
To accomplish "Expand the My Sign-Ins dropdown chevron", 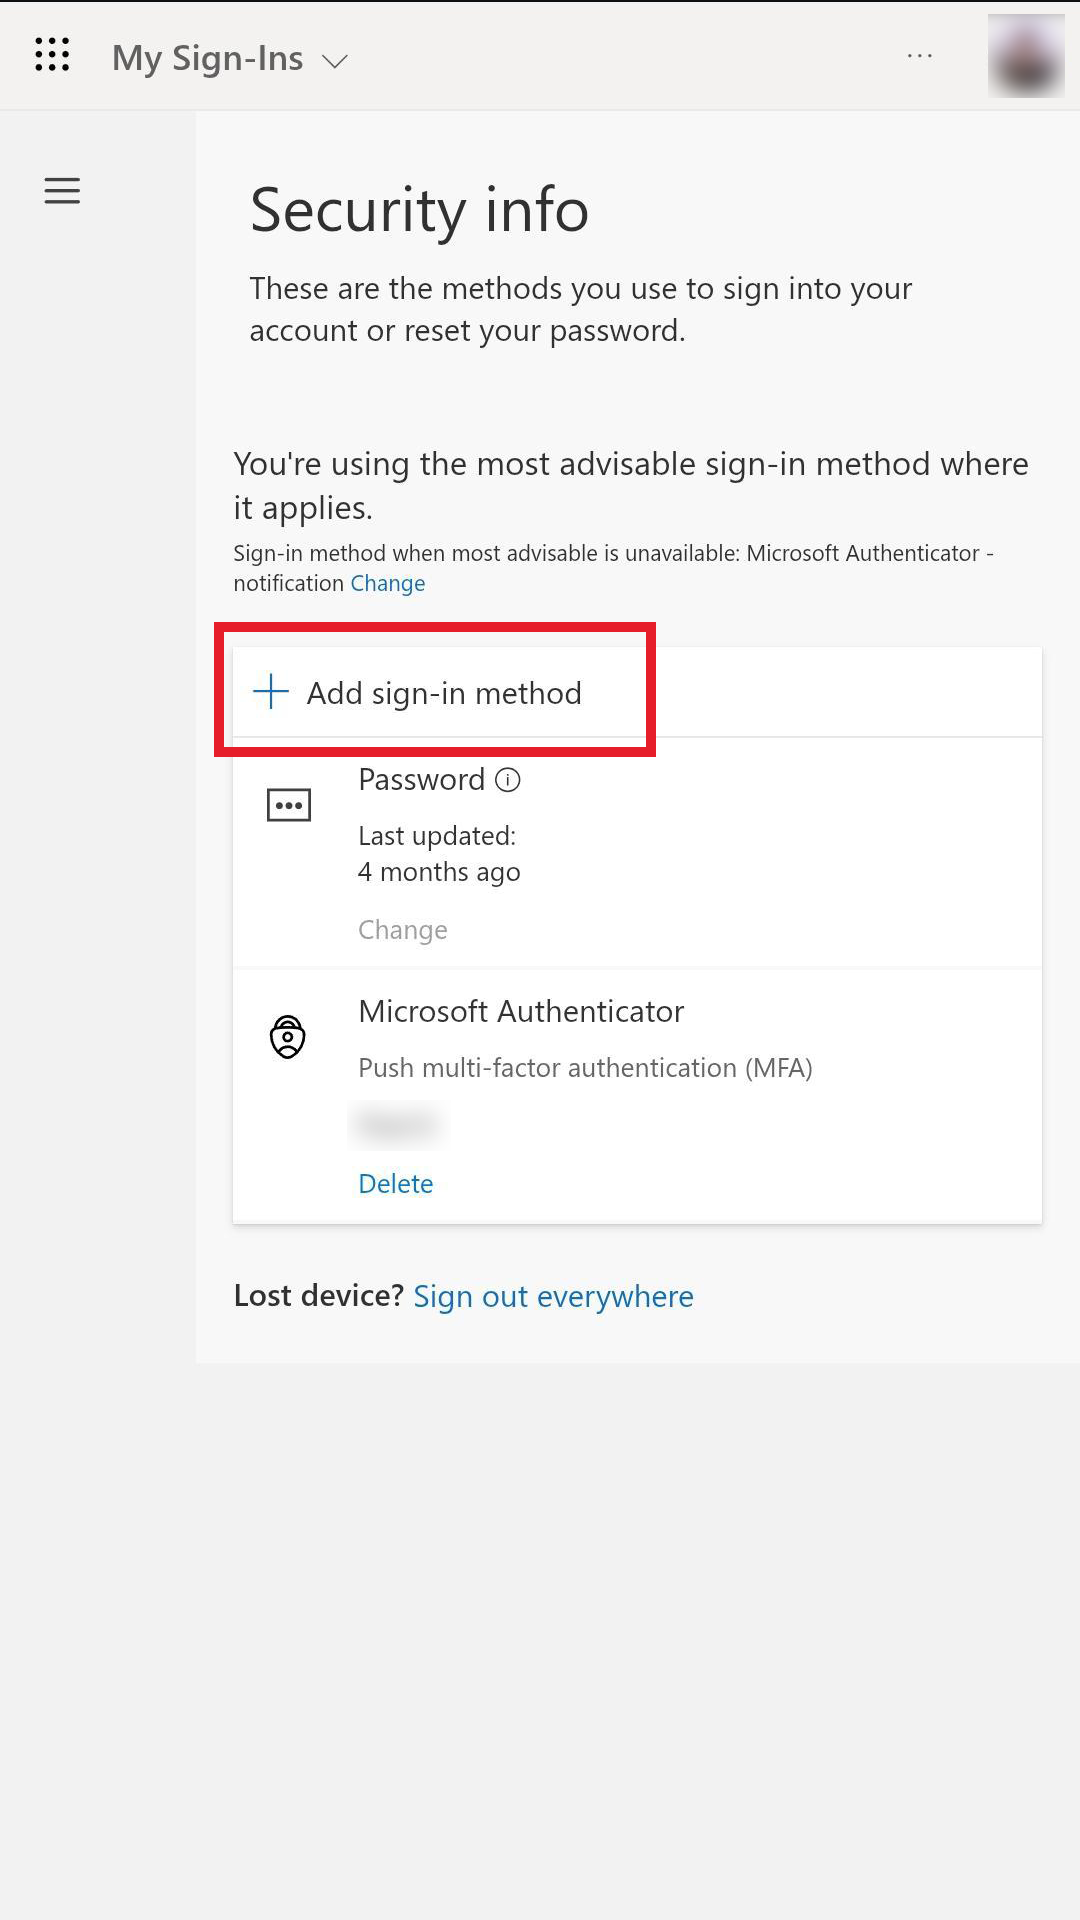I will (335, 61).
